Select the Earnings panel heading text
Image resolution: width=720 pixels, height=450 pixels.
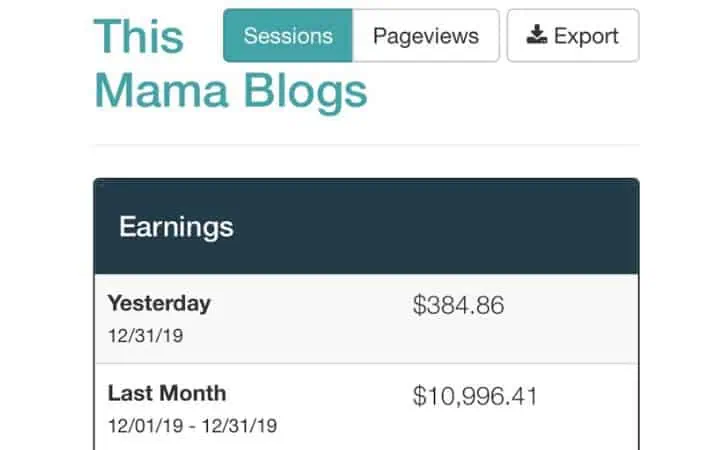(176, 226)
